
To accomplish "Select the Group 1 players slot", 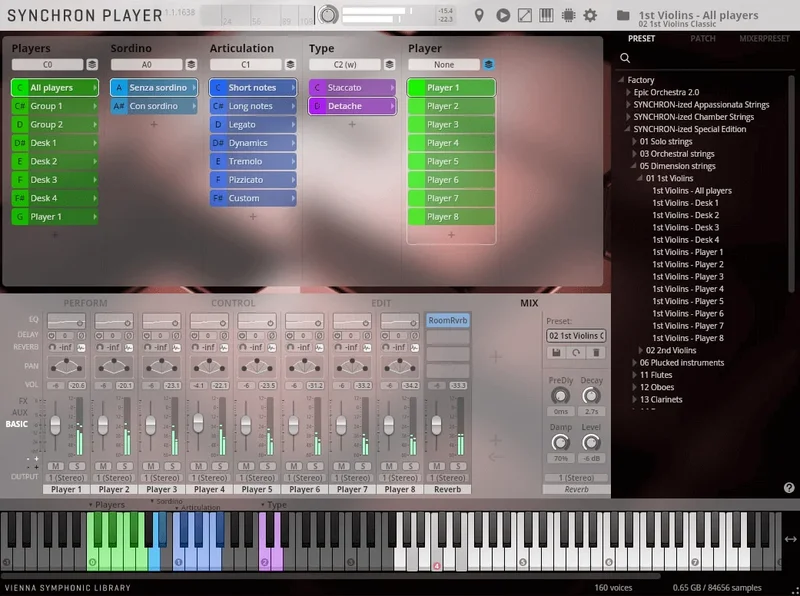I will pos(55,106).
